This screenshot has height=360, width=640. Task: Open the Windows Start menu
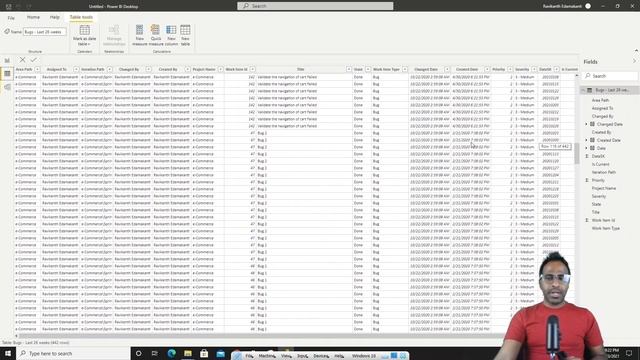(x=8, y=353)
